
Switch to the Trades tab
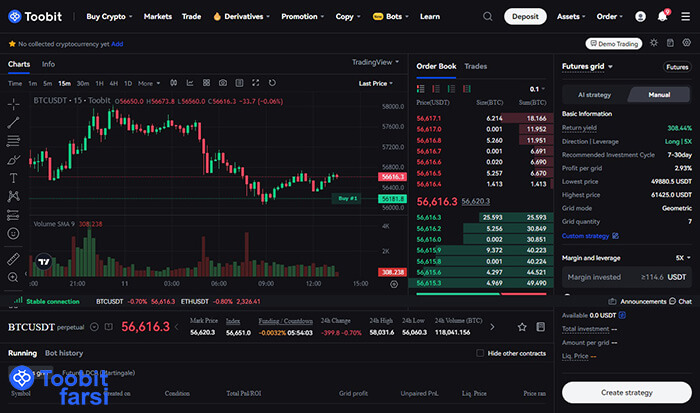click(476, 66)
